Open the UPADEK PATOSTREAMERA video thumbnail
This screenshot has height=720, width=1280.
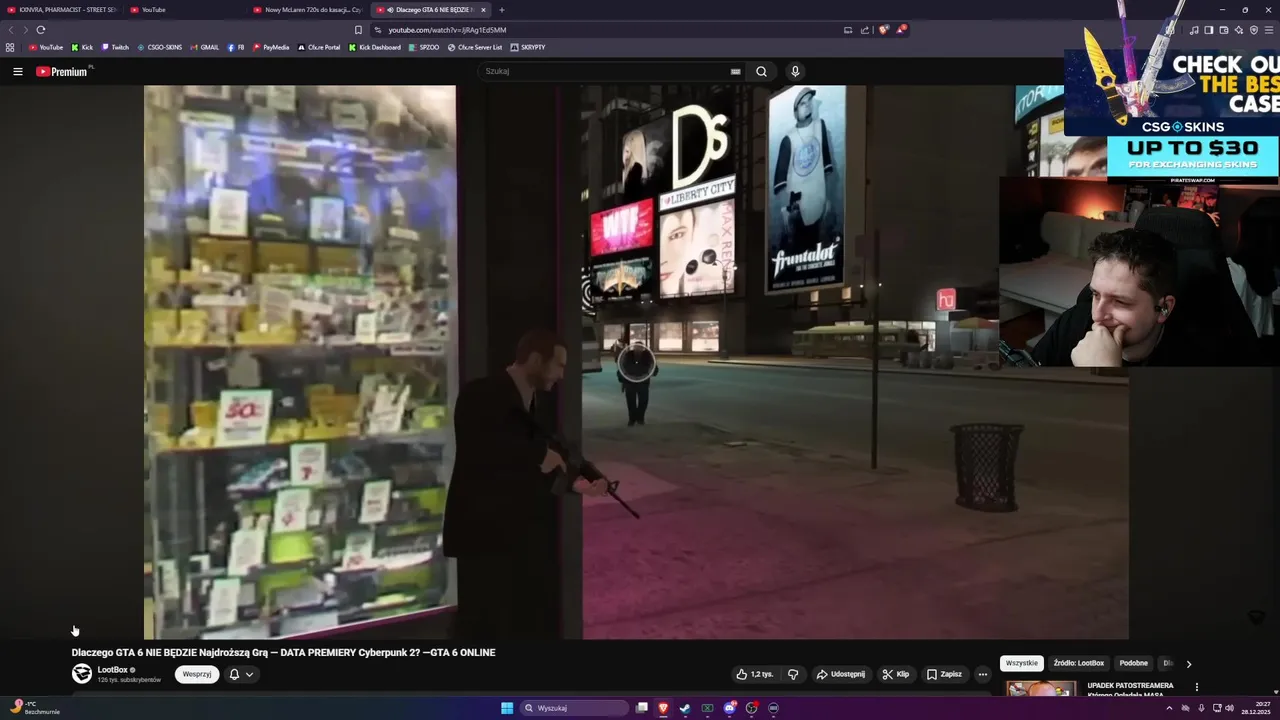[1041, 688]
